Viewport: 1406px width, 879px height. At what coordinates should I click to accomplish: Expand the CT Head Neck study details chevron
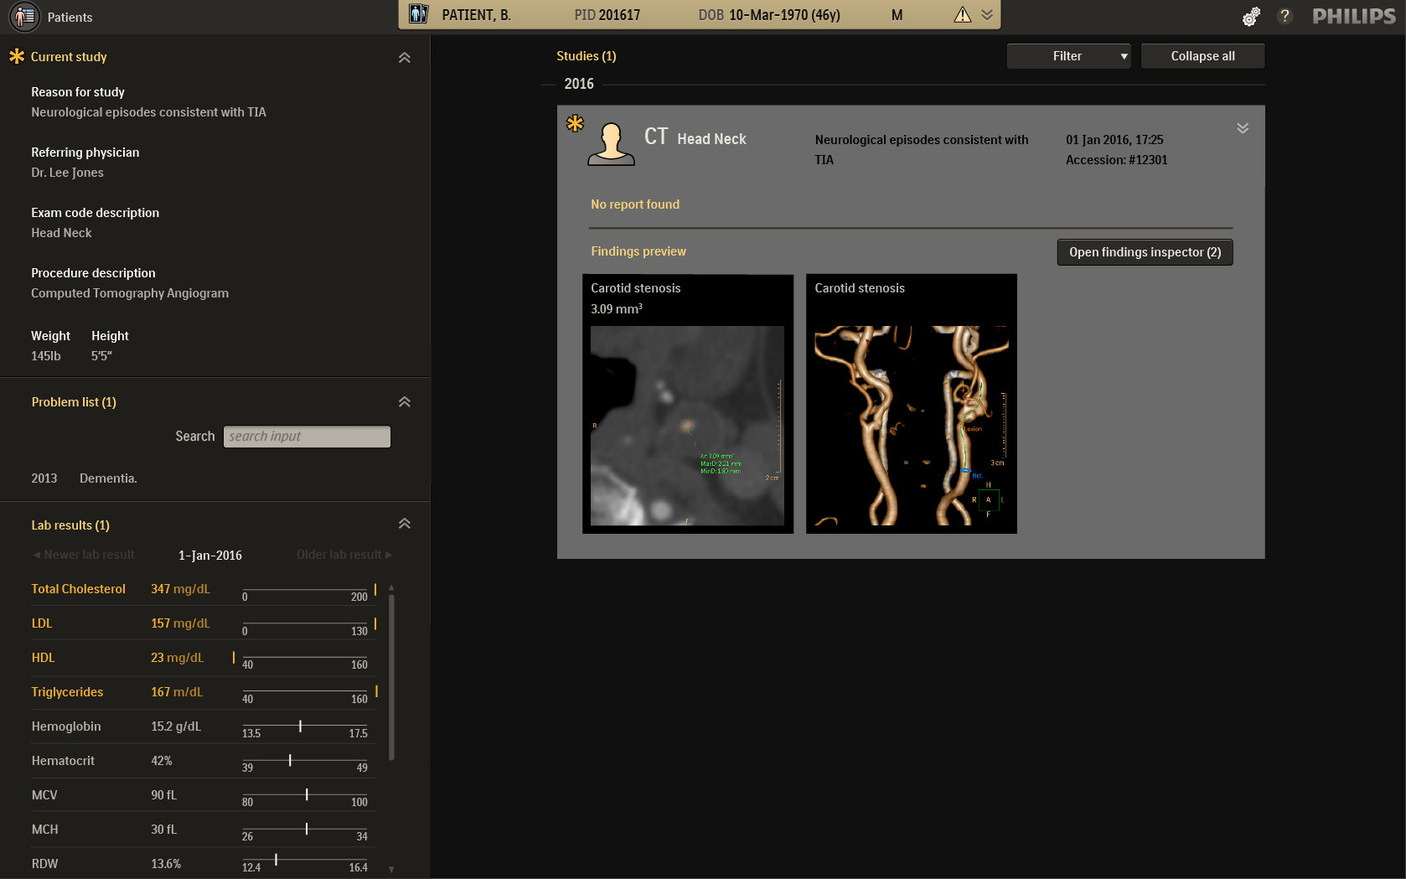[x=1242, y=128]
